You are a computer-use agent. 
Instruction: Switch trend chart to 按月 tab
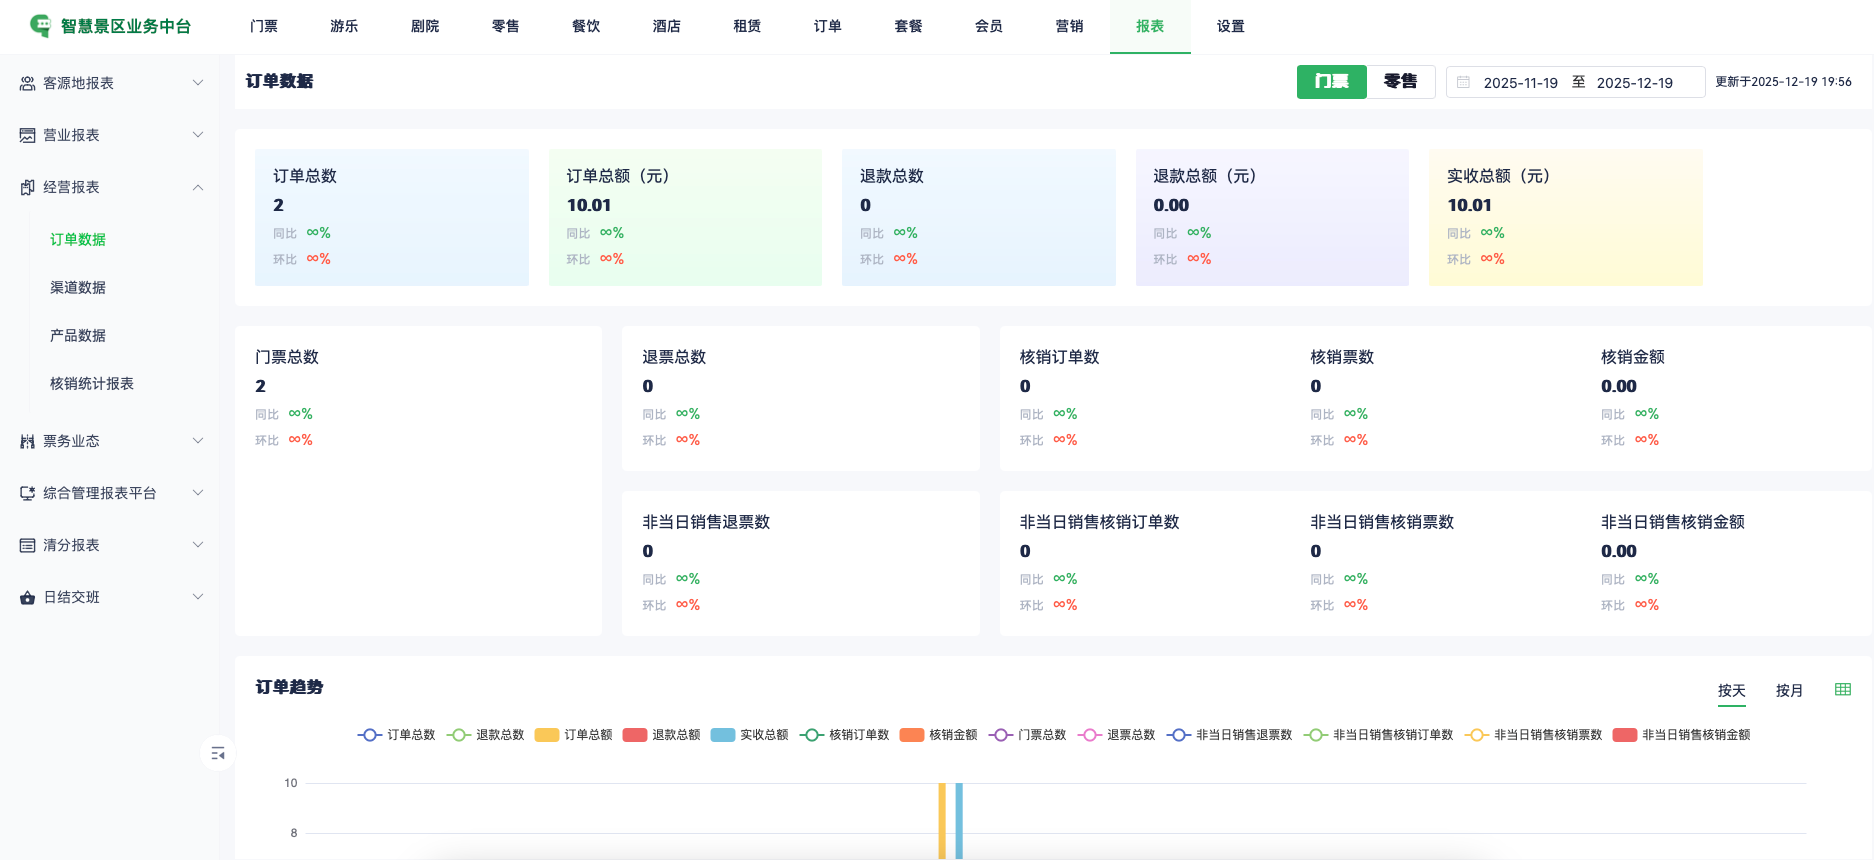[1788, 691]
